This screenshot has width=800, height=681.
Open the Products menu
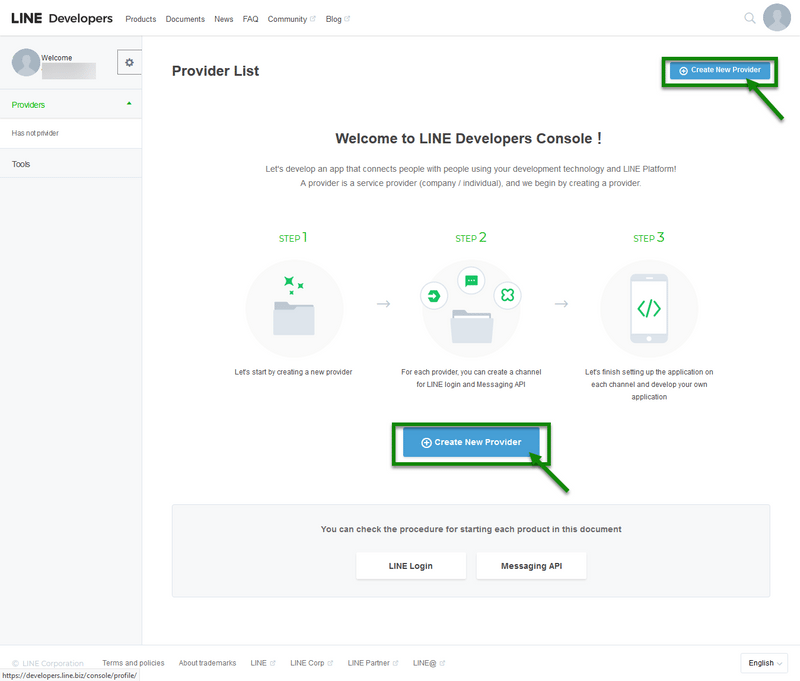141,19
